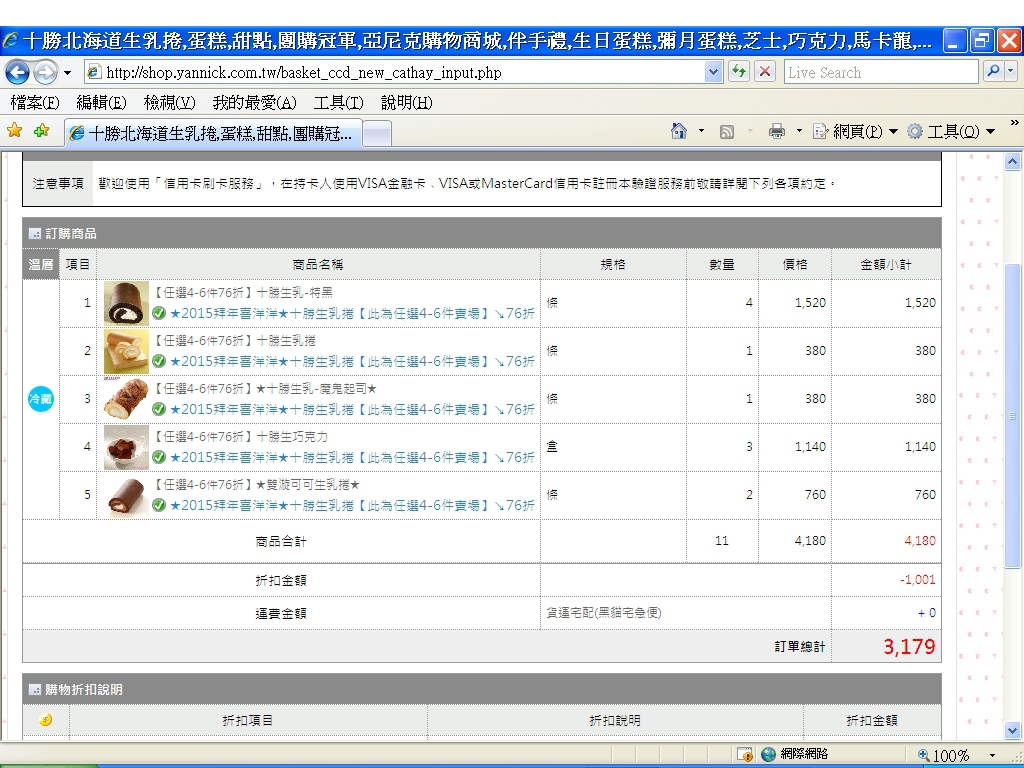The image size is (1024, 768).
Task: Click green check icon of item 4 十勝巧克力
Action: point(159,457)
